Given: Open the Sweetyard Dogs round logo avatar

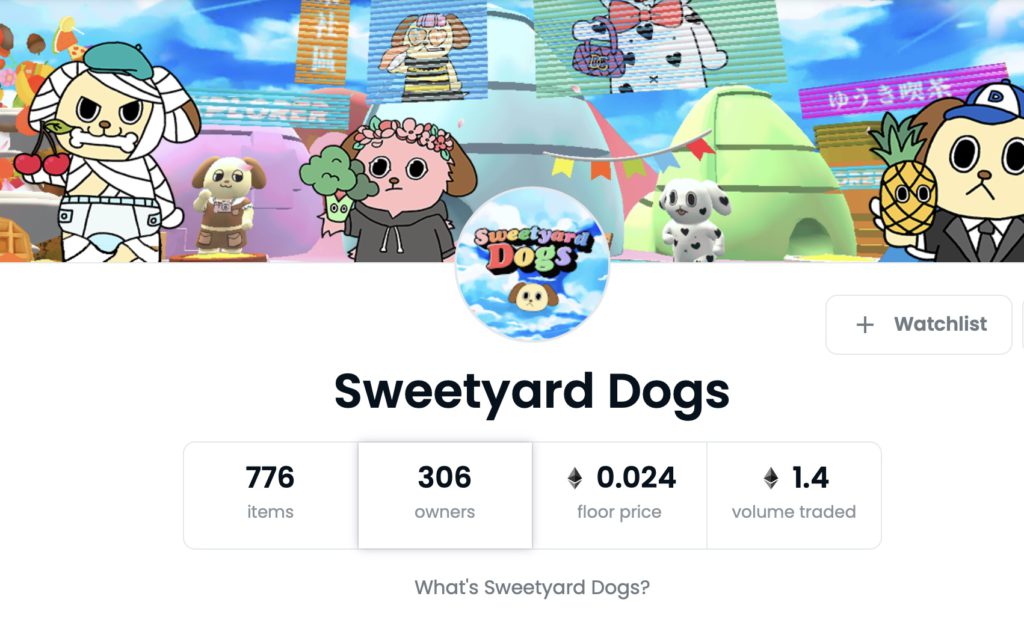Looking at the screenshot, I should (532, 264).
